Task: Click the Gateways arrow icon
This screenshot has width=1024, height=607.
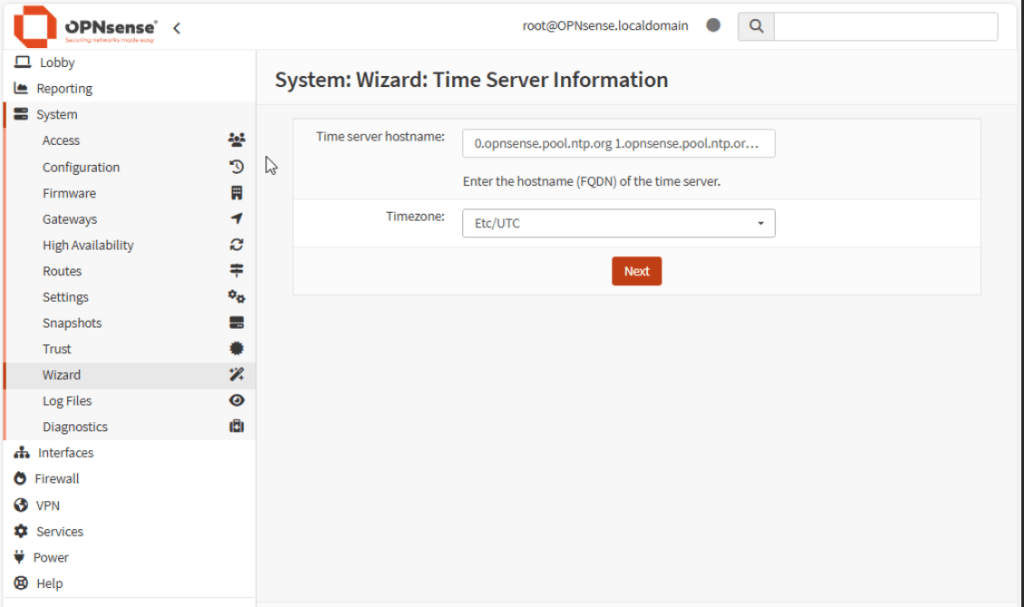Action: (x=237, y=219)
